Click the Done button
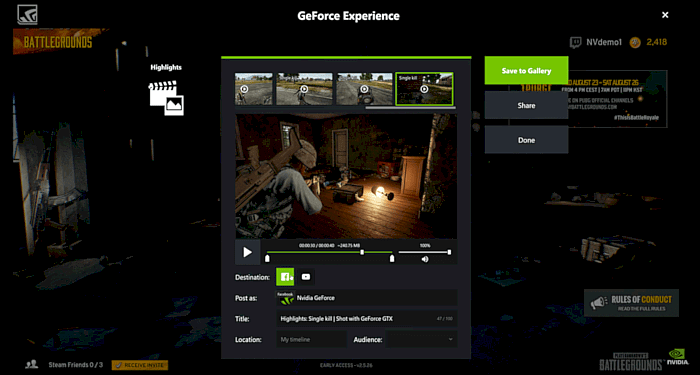Screen dimensions: 700x375 click(526, 140)
